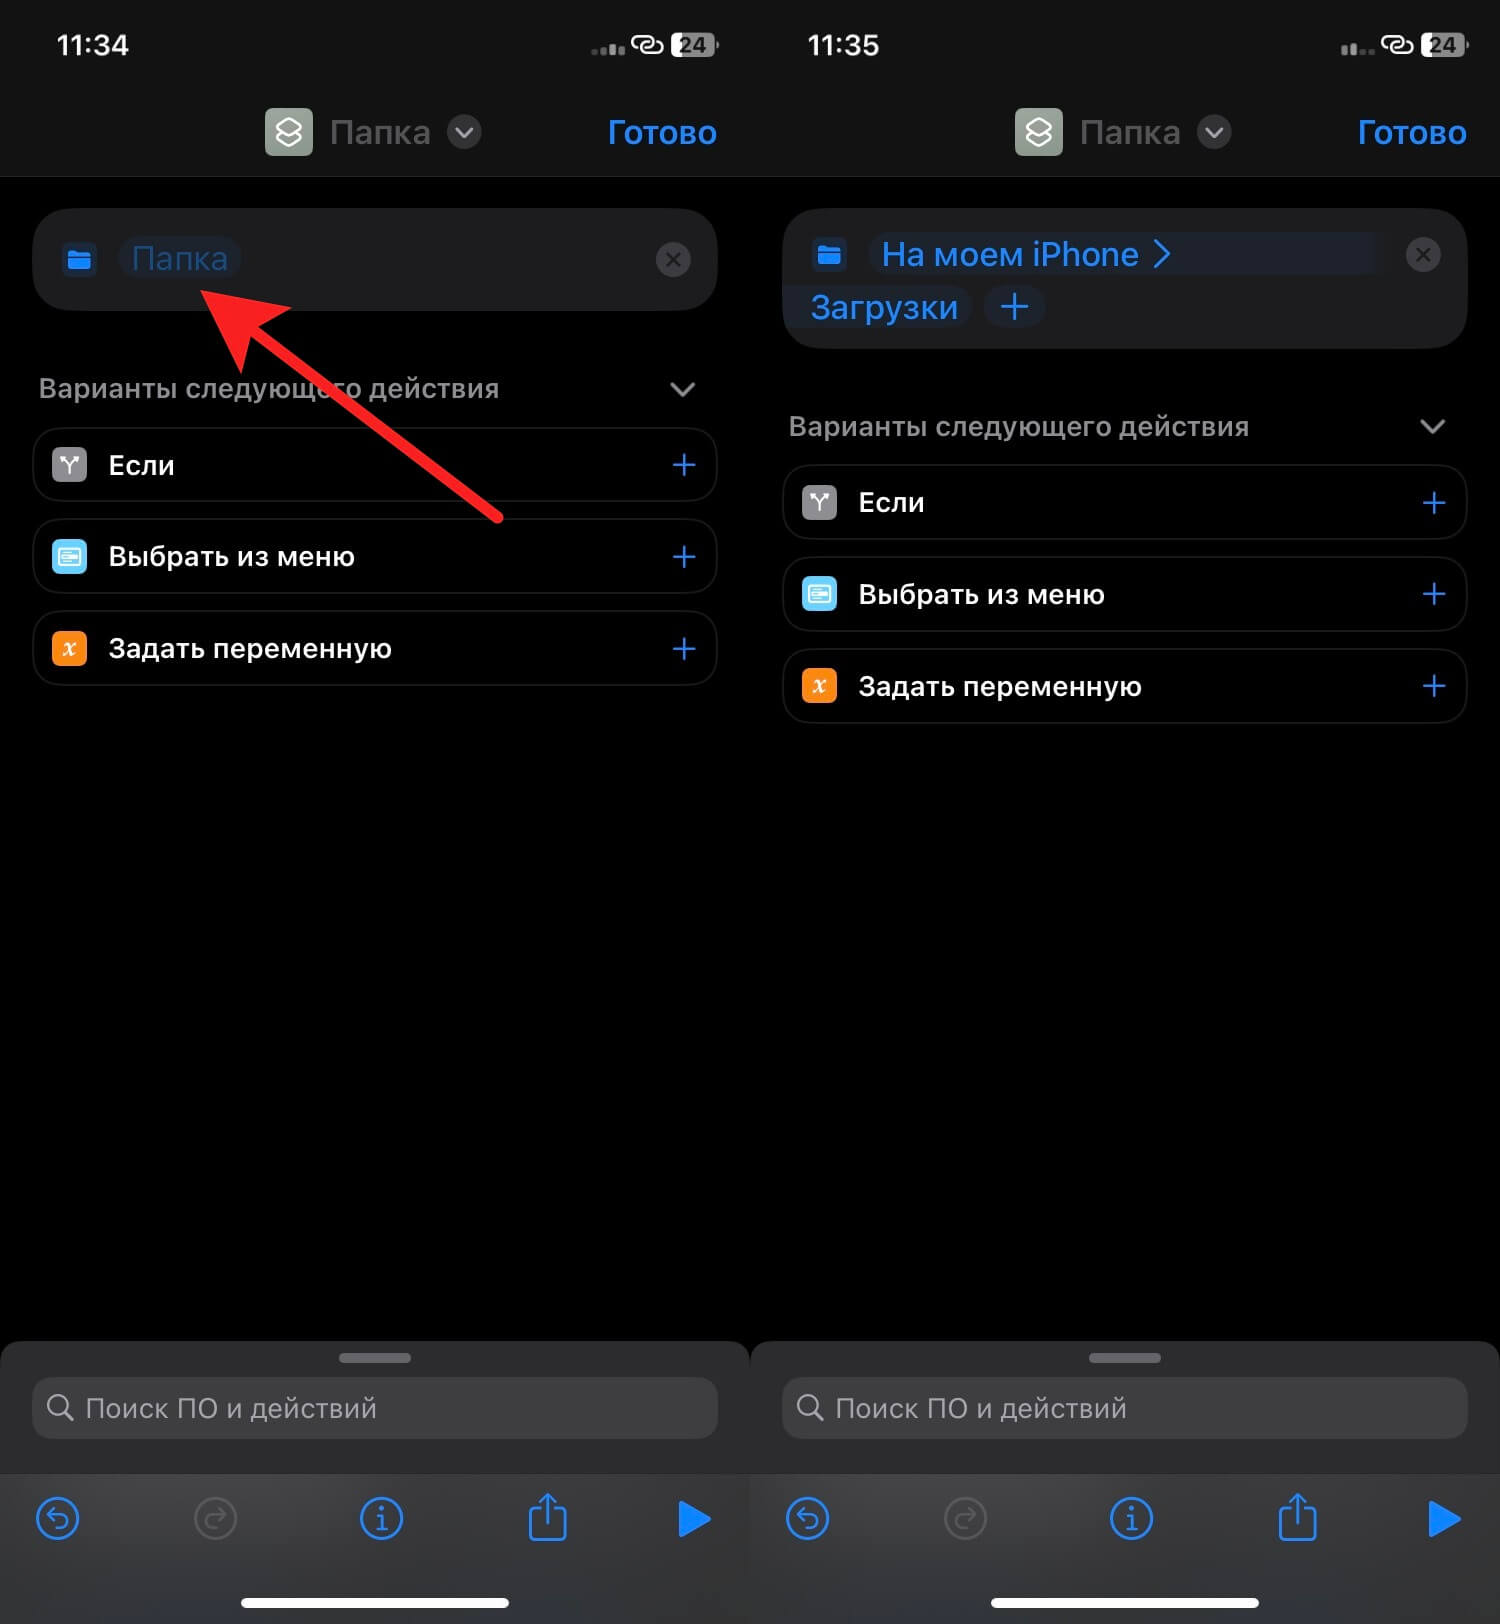Run the shortcut with play in the 11:35 screen
The width and height of the screenshot is (1500, 1624).
(x=1443, y=1518)
